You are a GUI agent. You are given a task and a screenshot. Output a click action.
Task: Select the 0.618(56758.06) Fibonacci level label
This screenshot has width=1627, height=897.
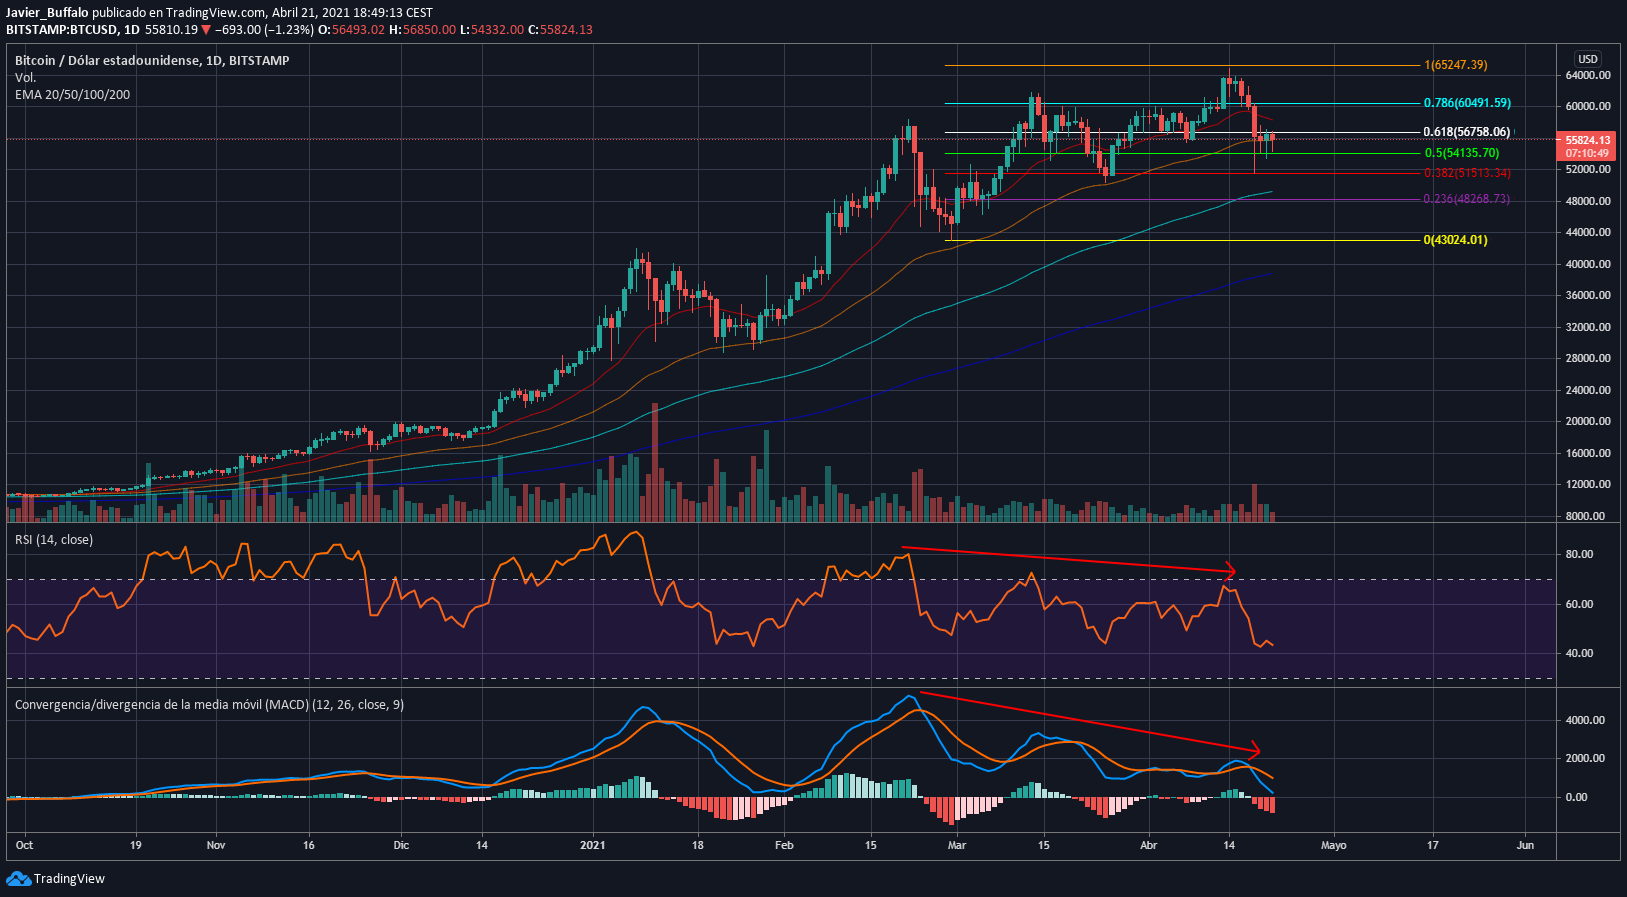[1466, 132]
